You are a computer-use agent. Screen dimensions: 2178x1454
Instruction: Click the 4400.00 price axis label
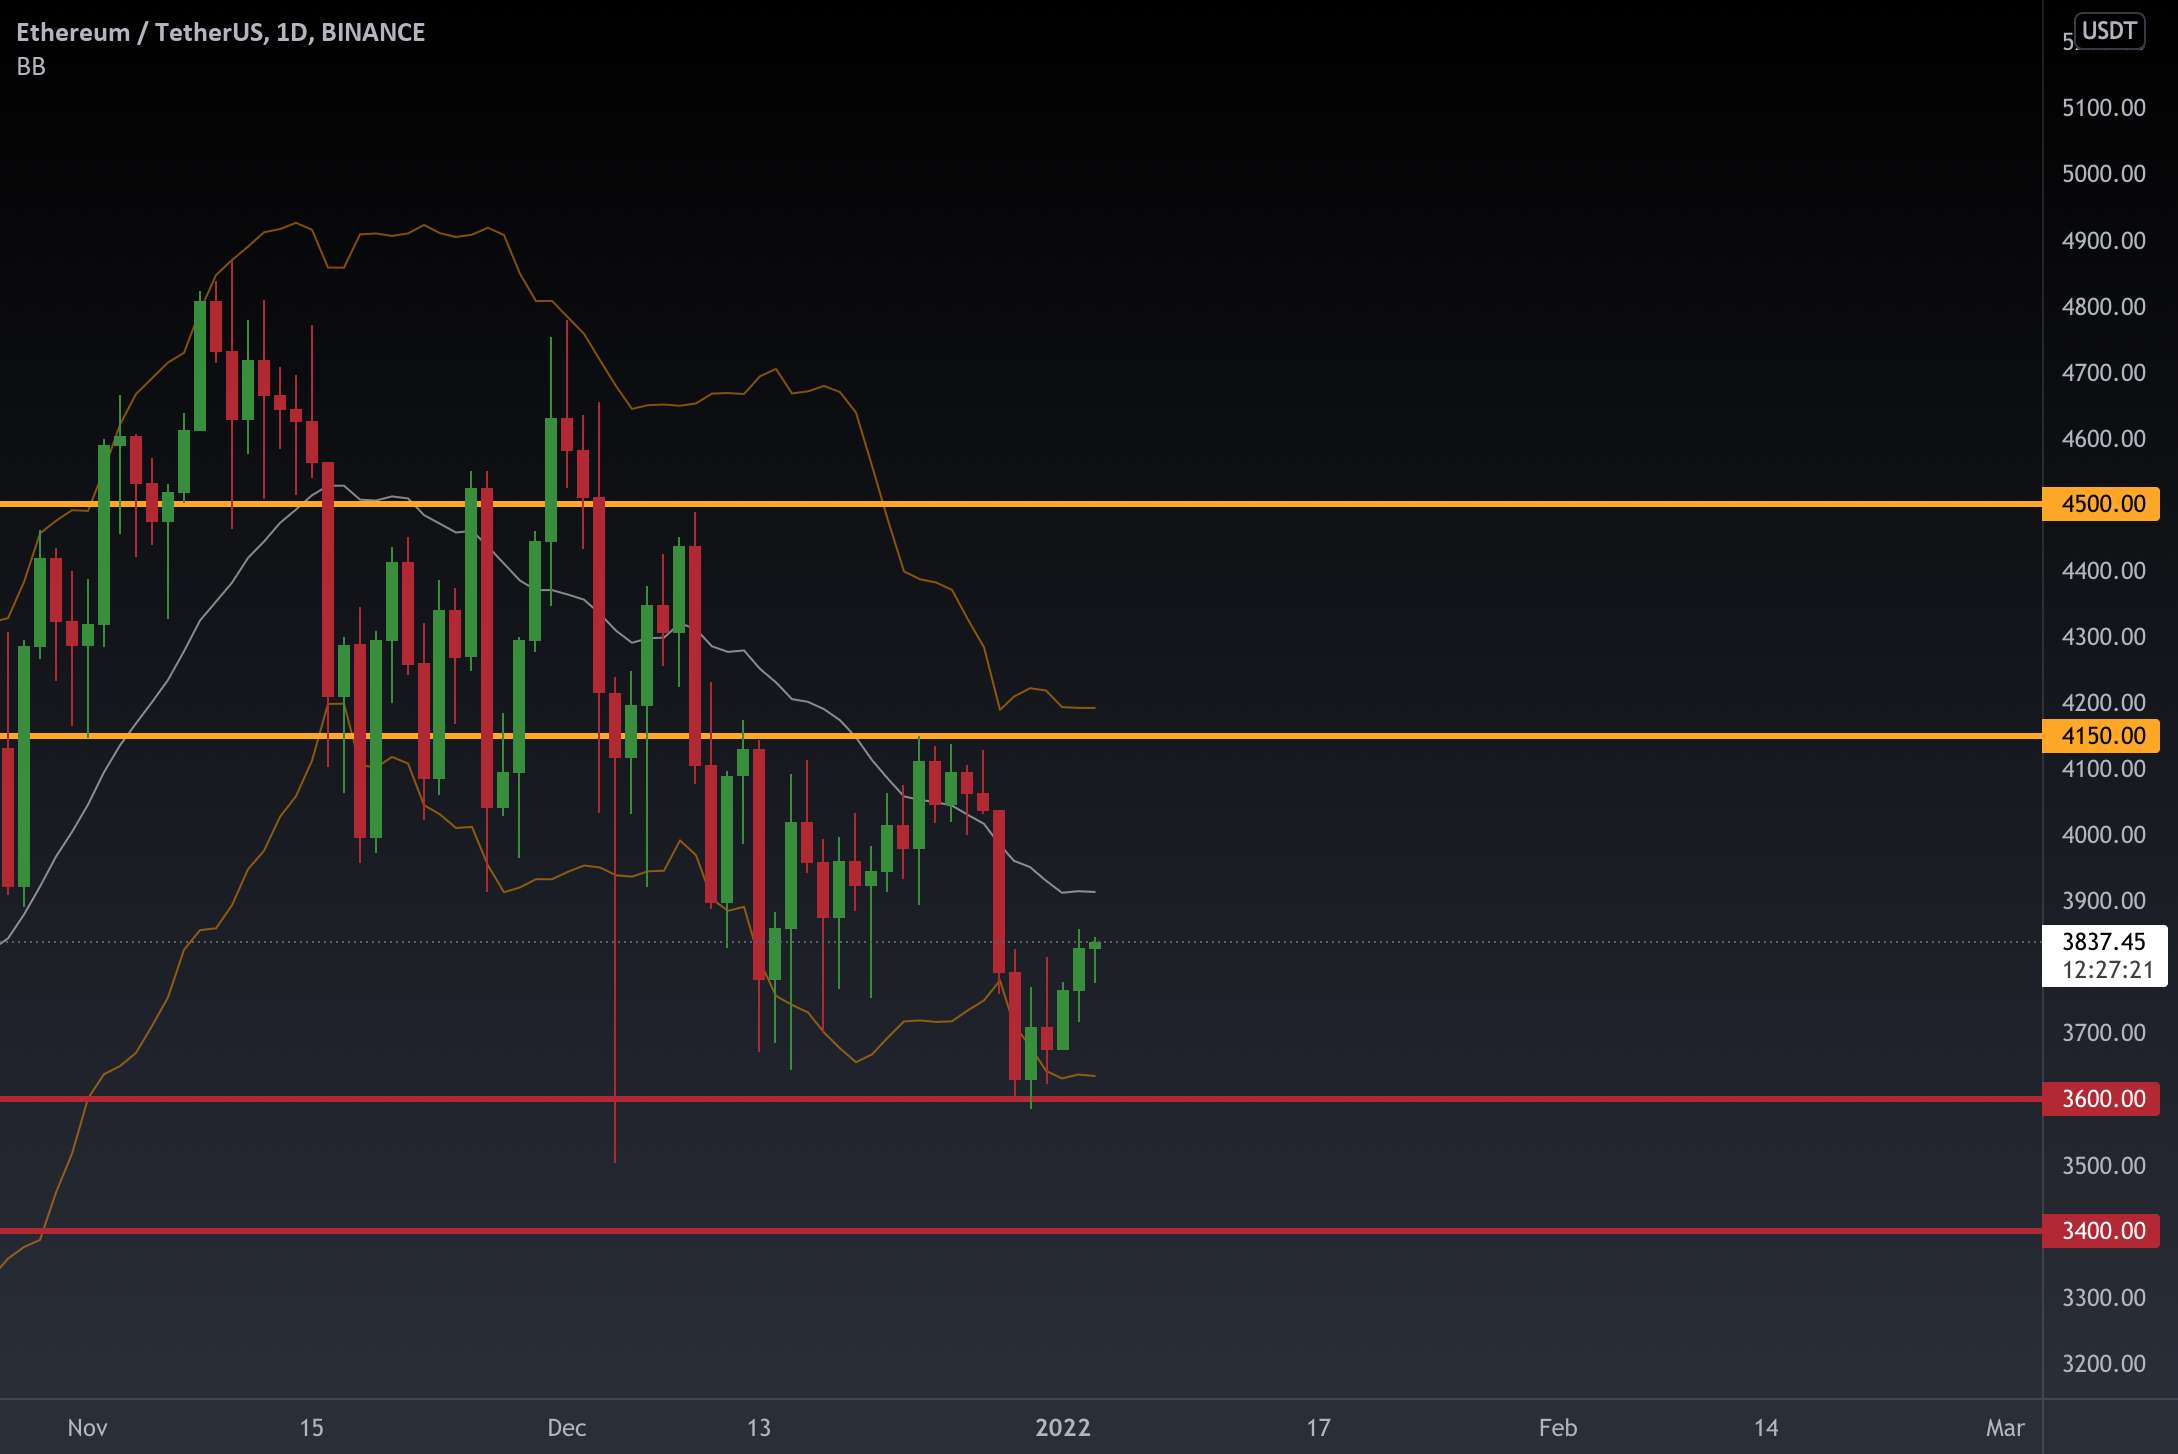(x=2104, y=571)
